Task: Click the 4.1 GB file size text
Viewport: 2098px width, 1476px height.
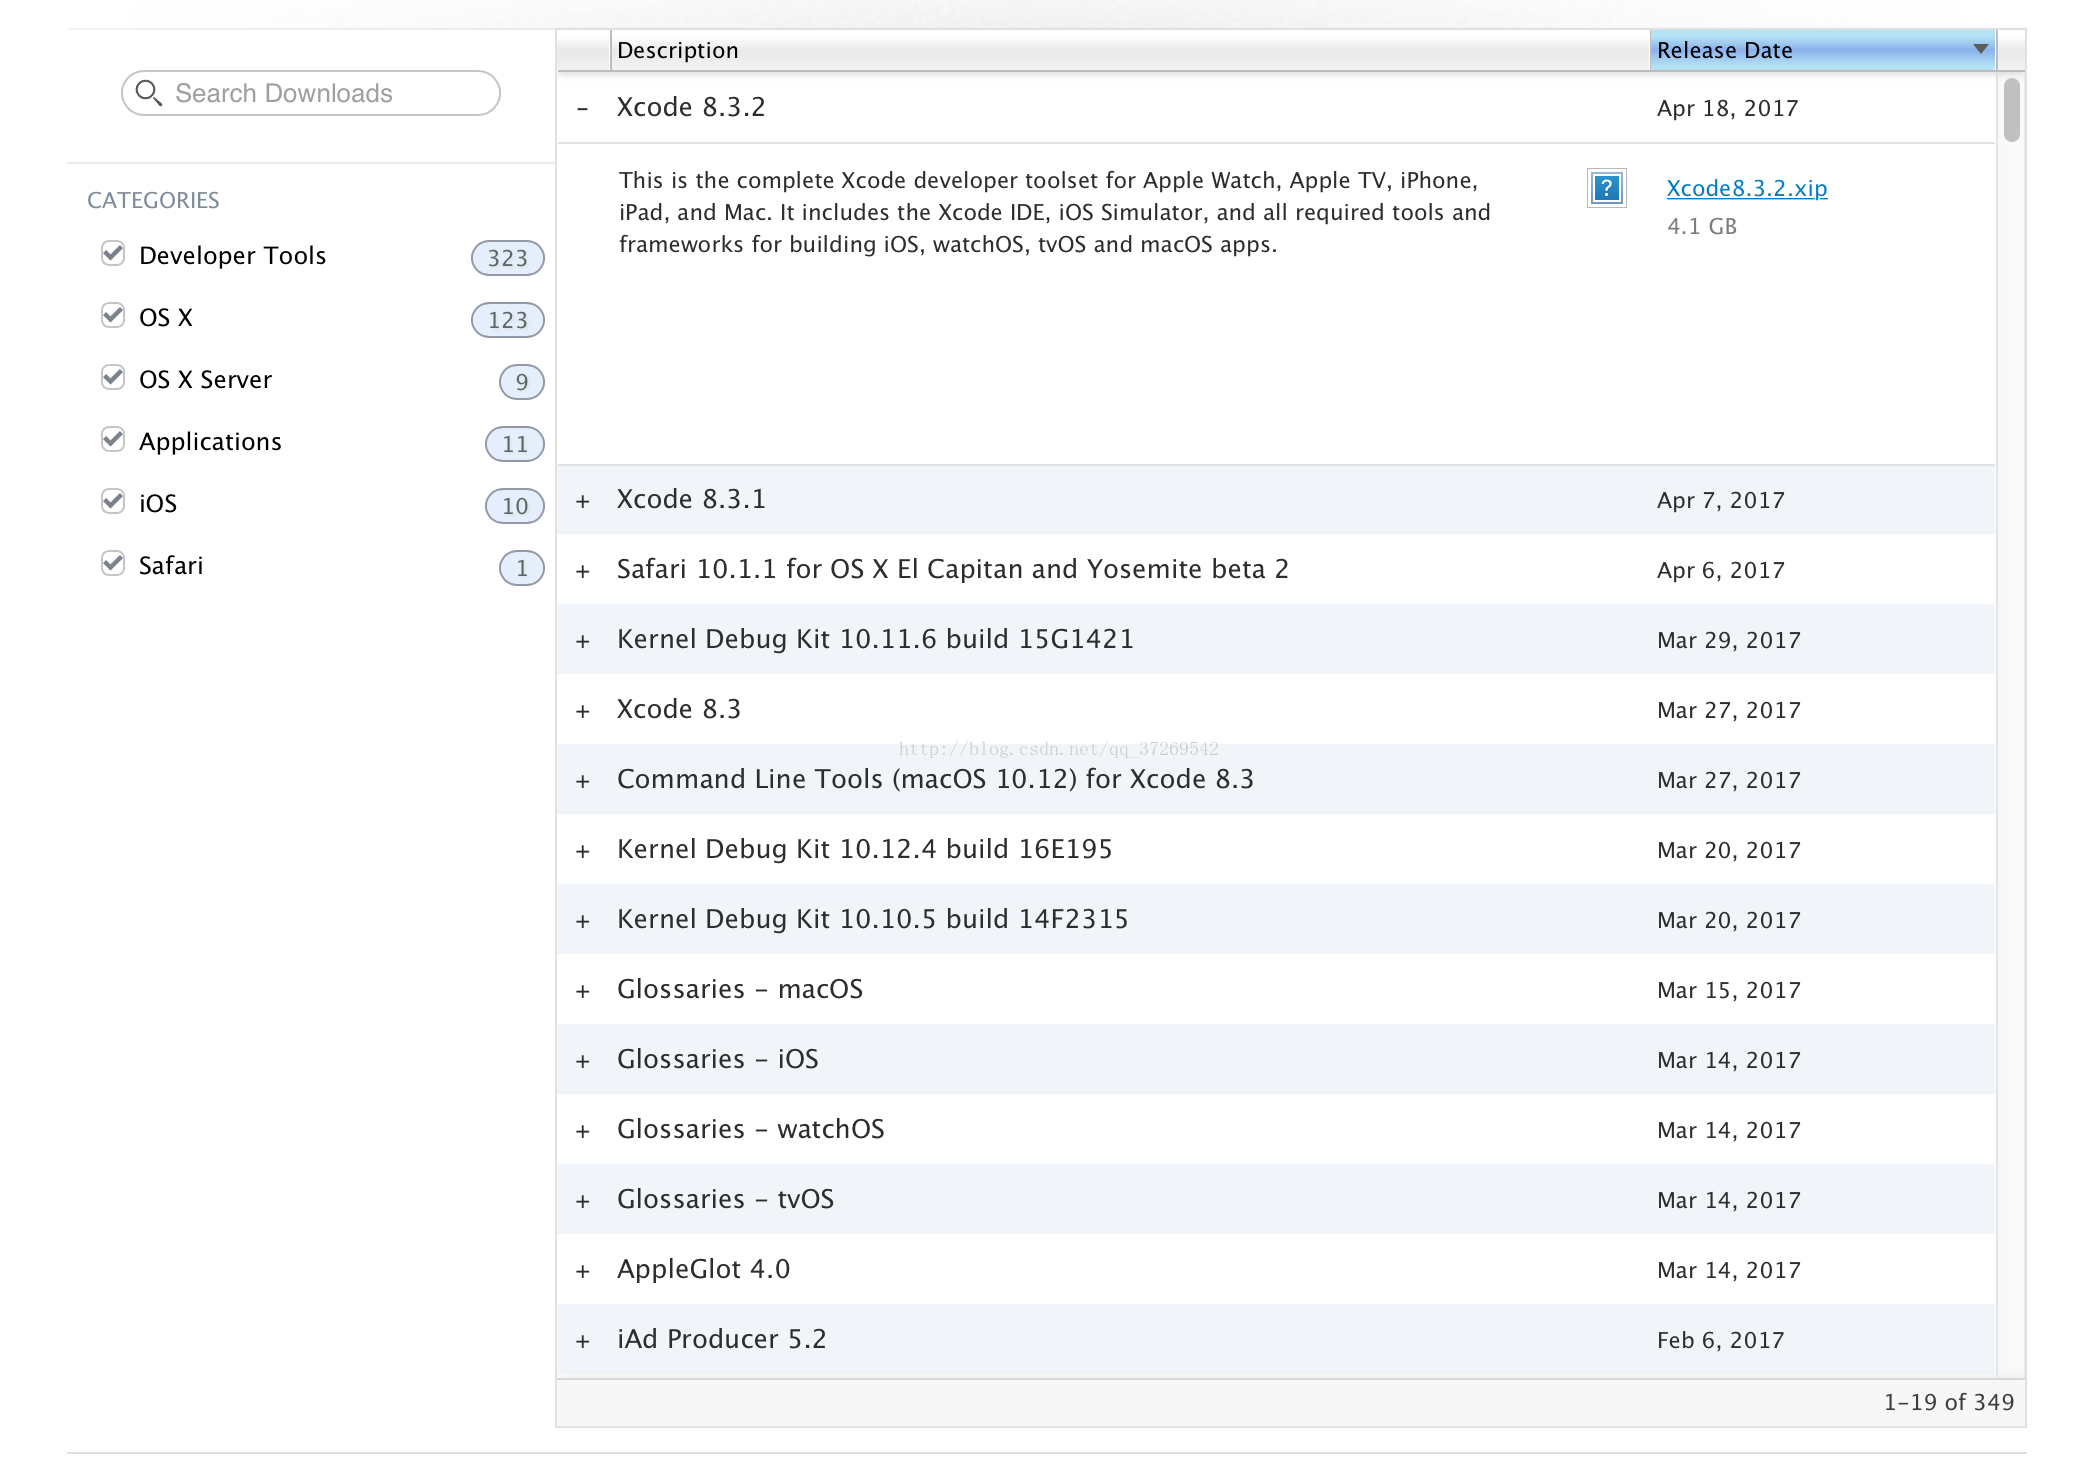Action: [x=1702, y=226]
